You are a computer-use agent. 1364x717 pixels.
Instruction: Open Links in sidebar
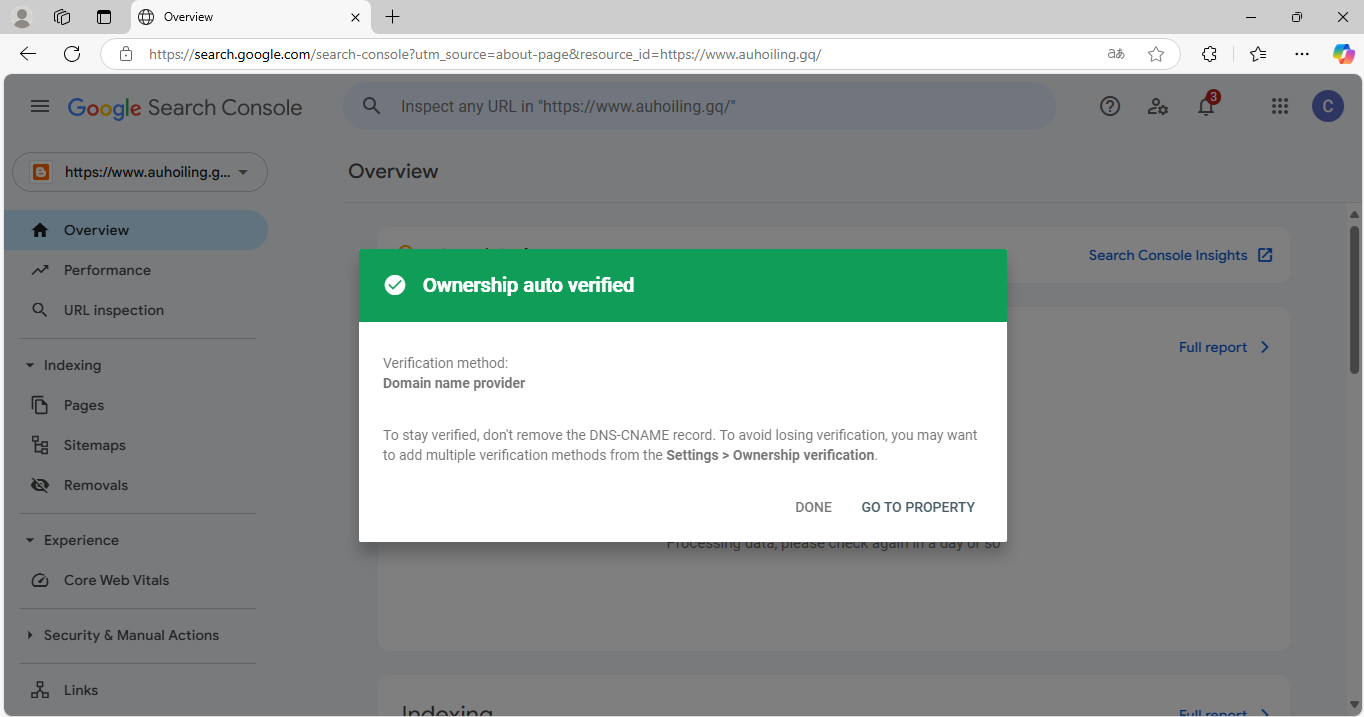(136, 690)
